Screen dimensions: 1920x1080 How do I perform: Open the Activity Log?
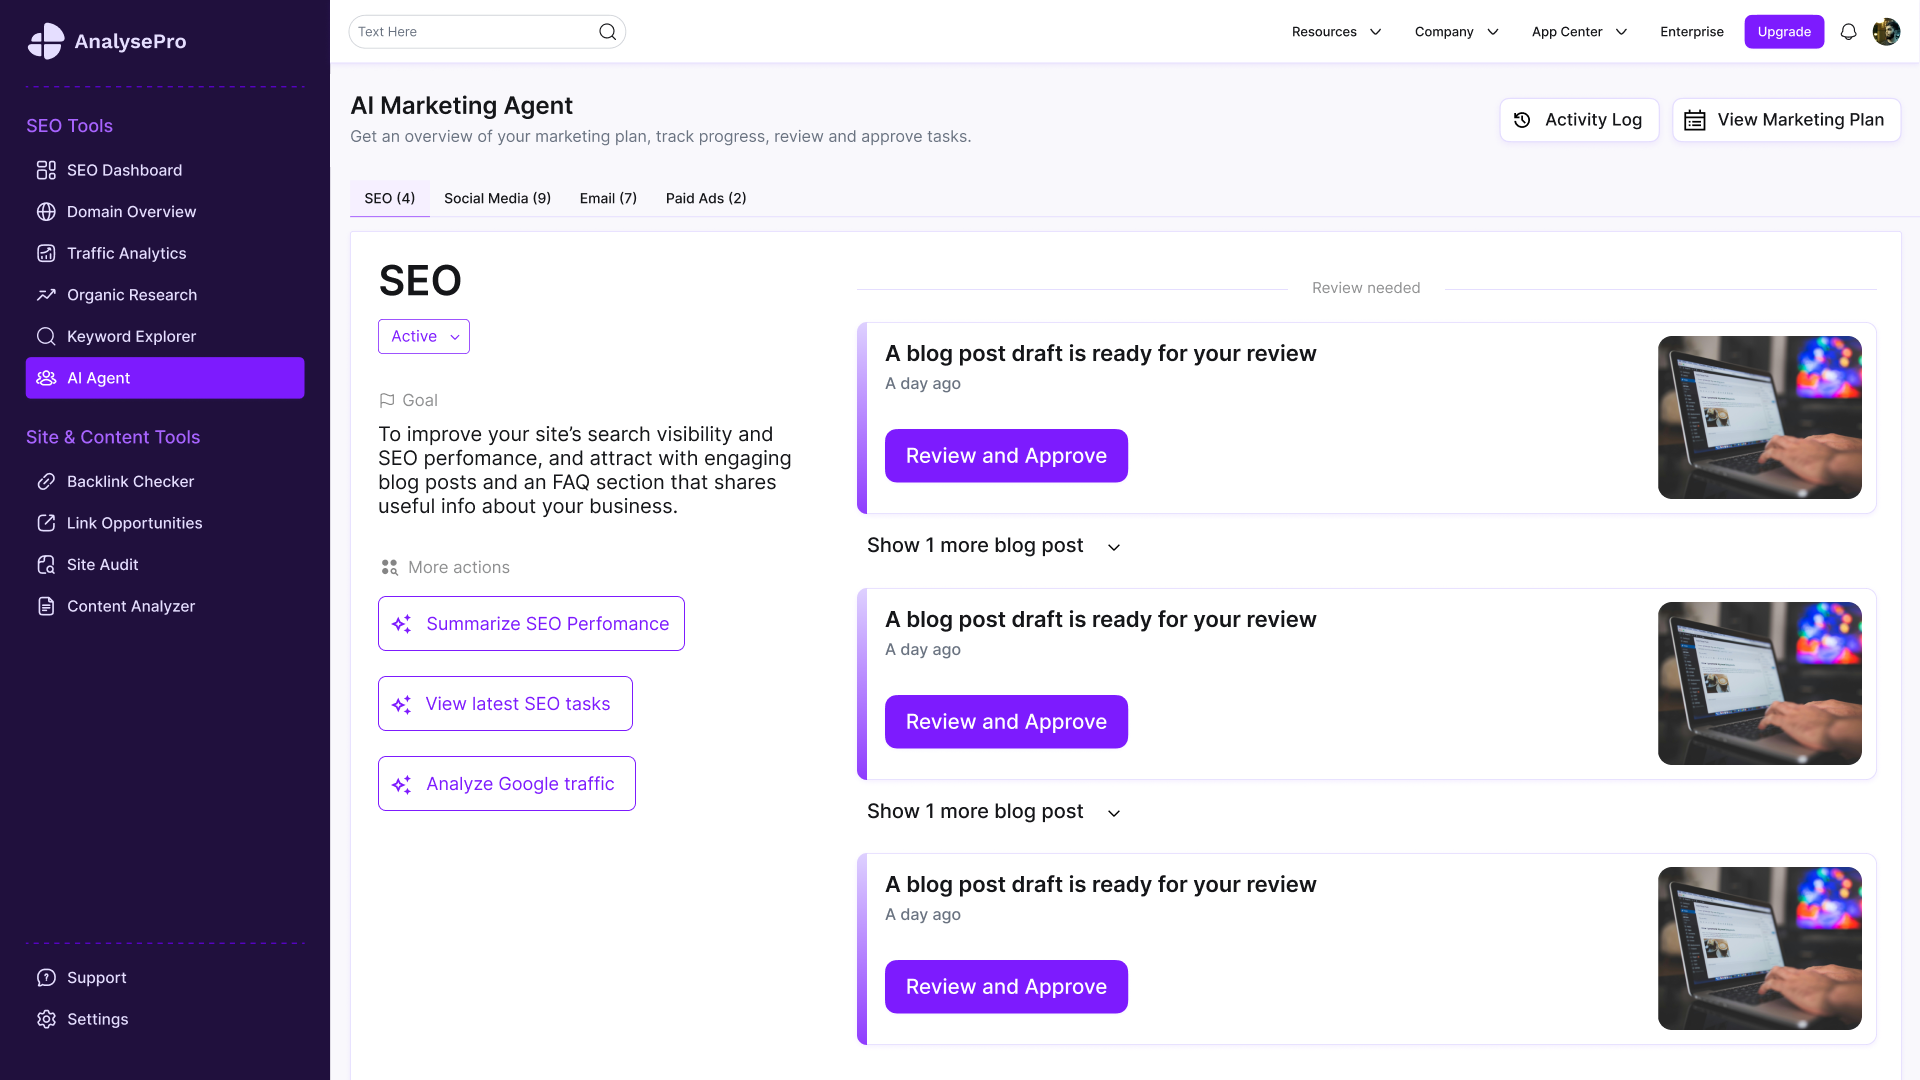[1579, 120]
